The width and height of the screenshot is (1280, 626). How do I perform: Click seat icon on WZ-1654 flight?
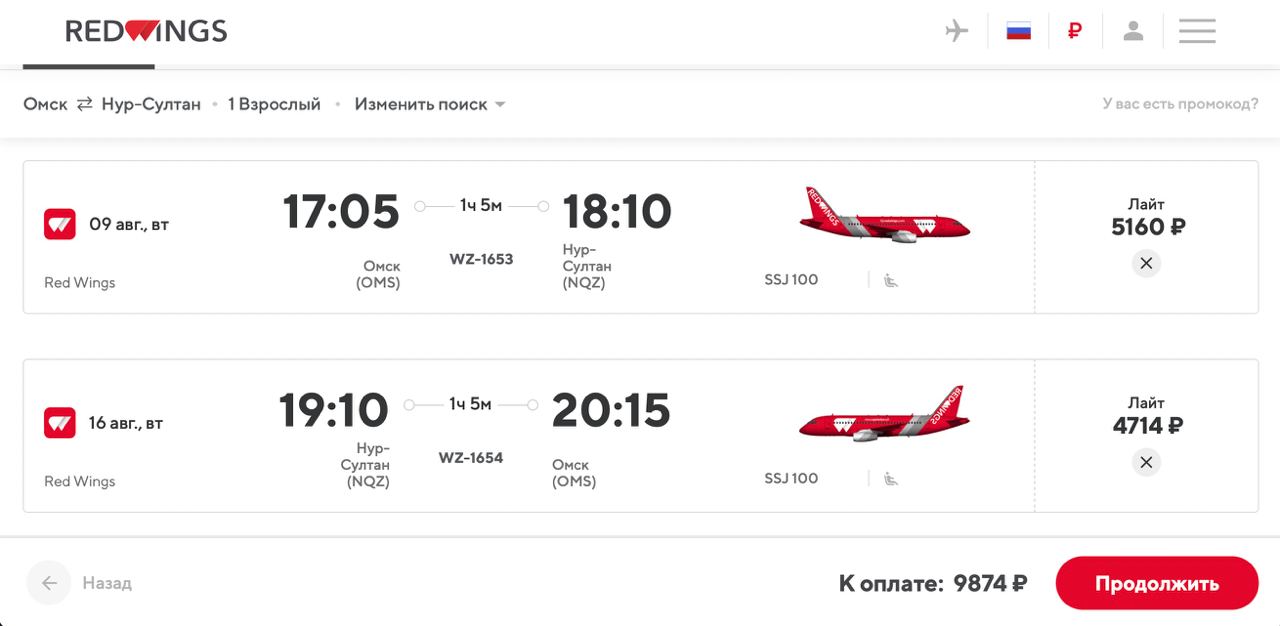tap(890, 479)
